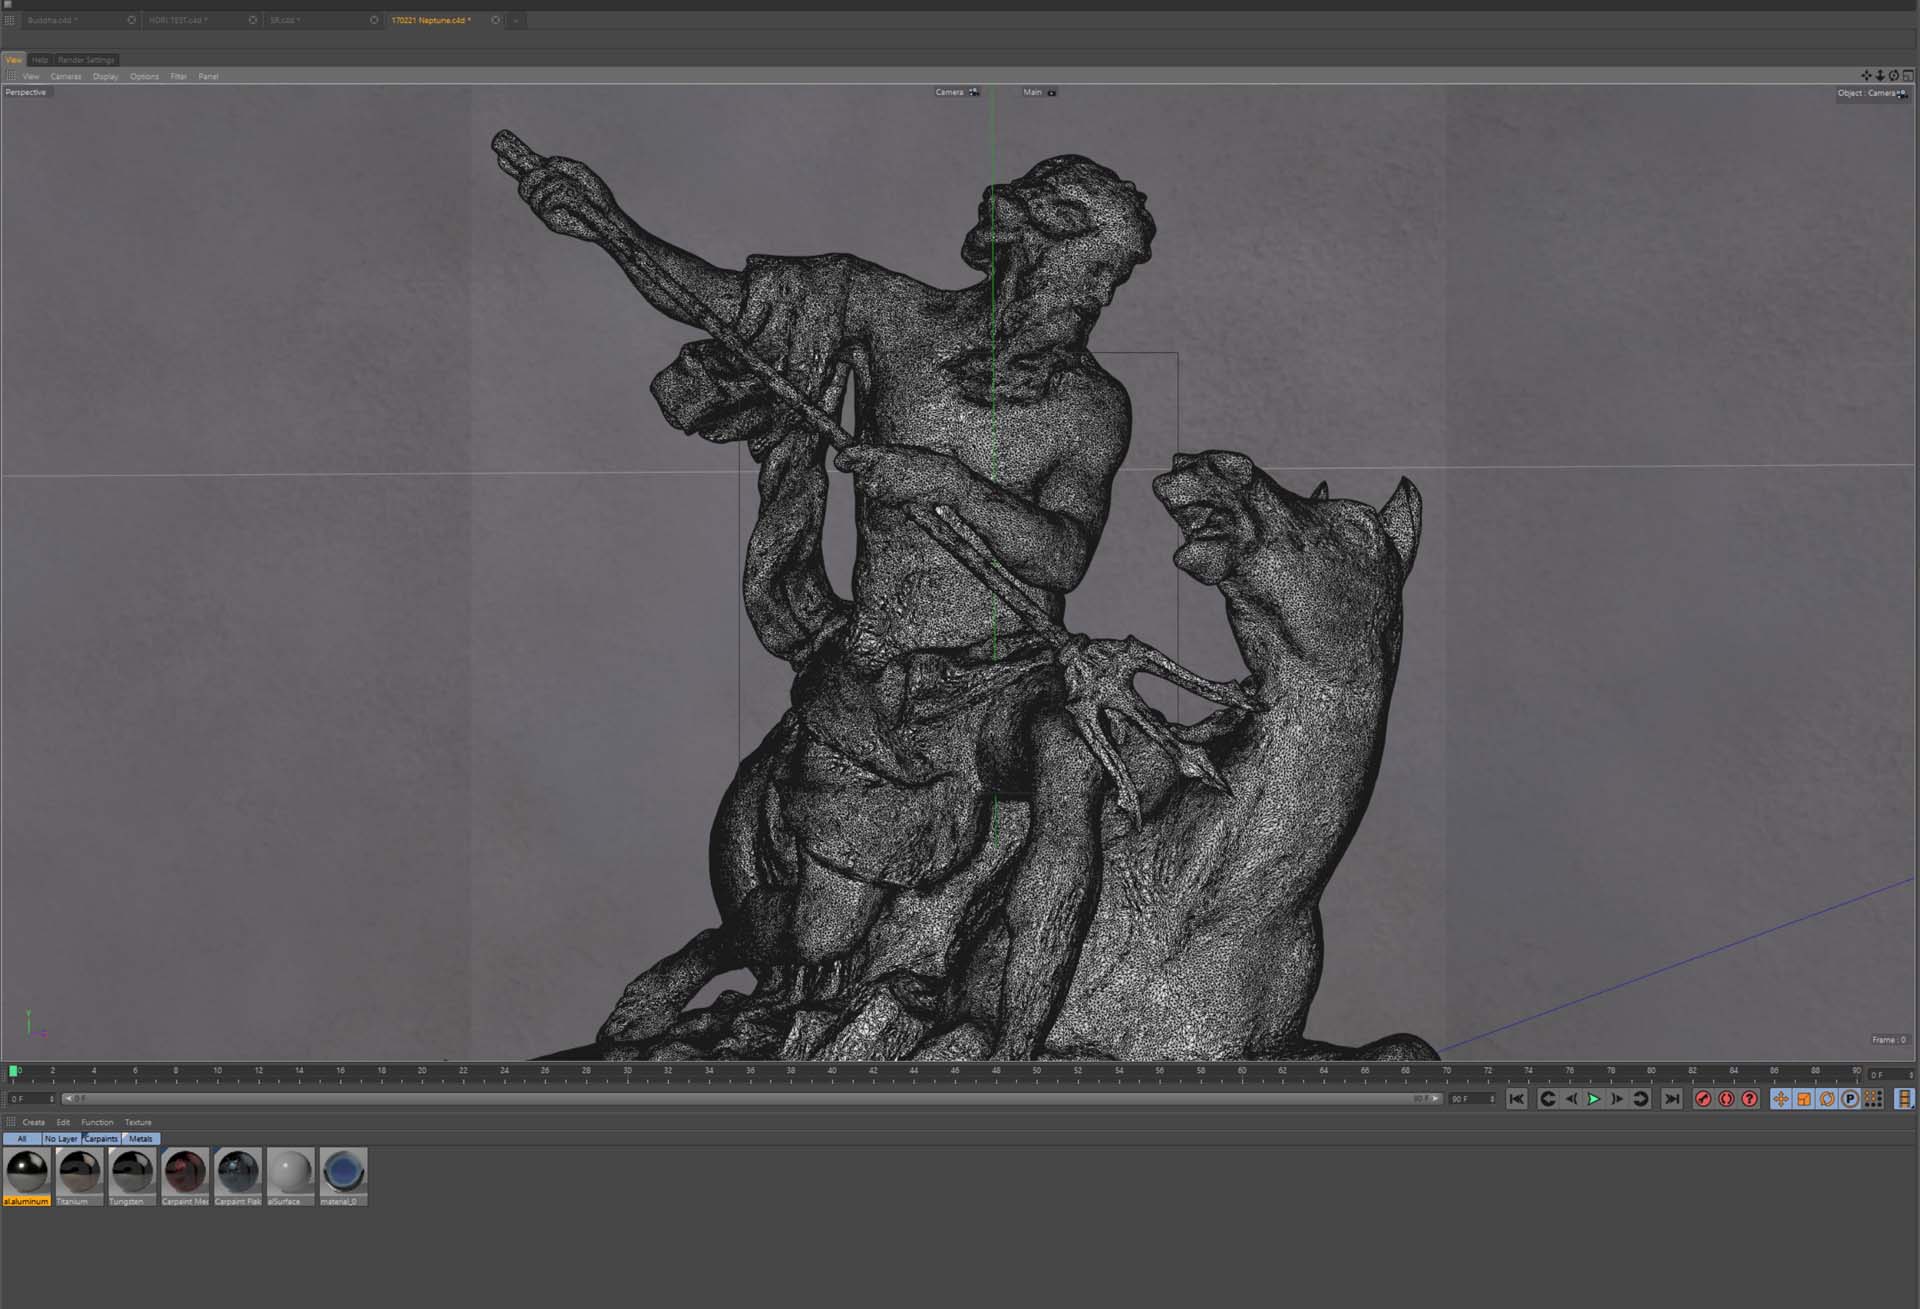Click the timeline end frame 90 F field

click(x=1472, y=1099)
